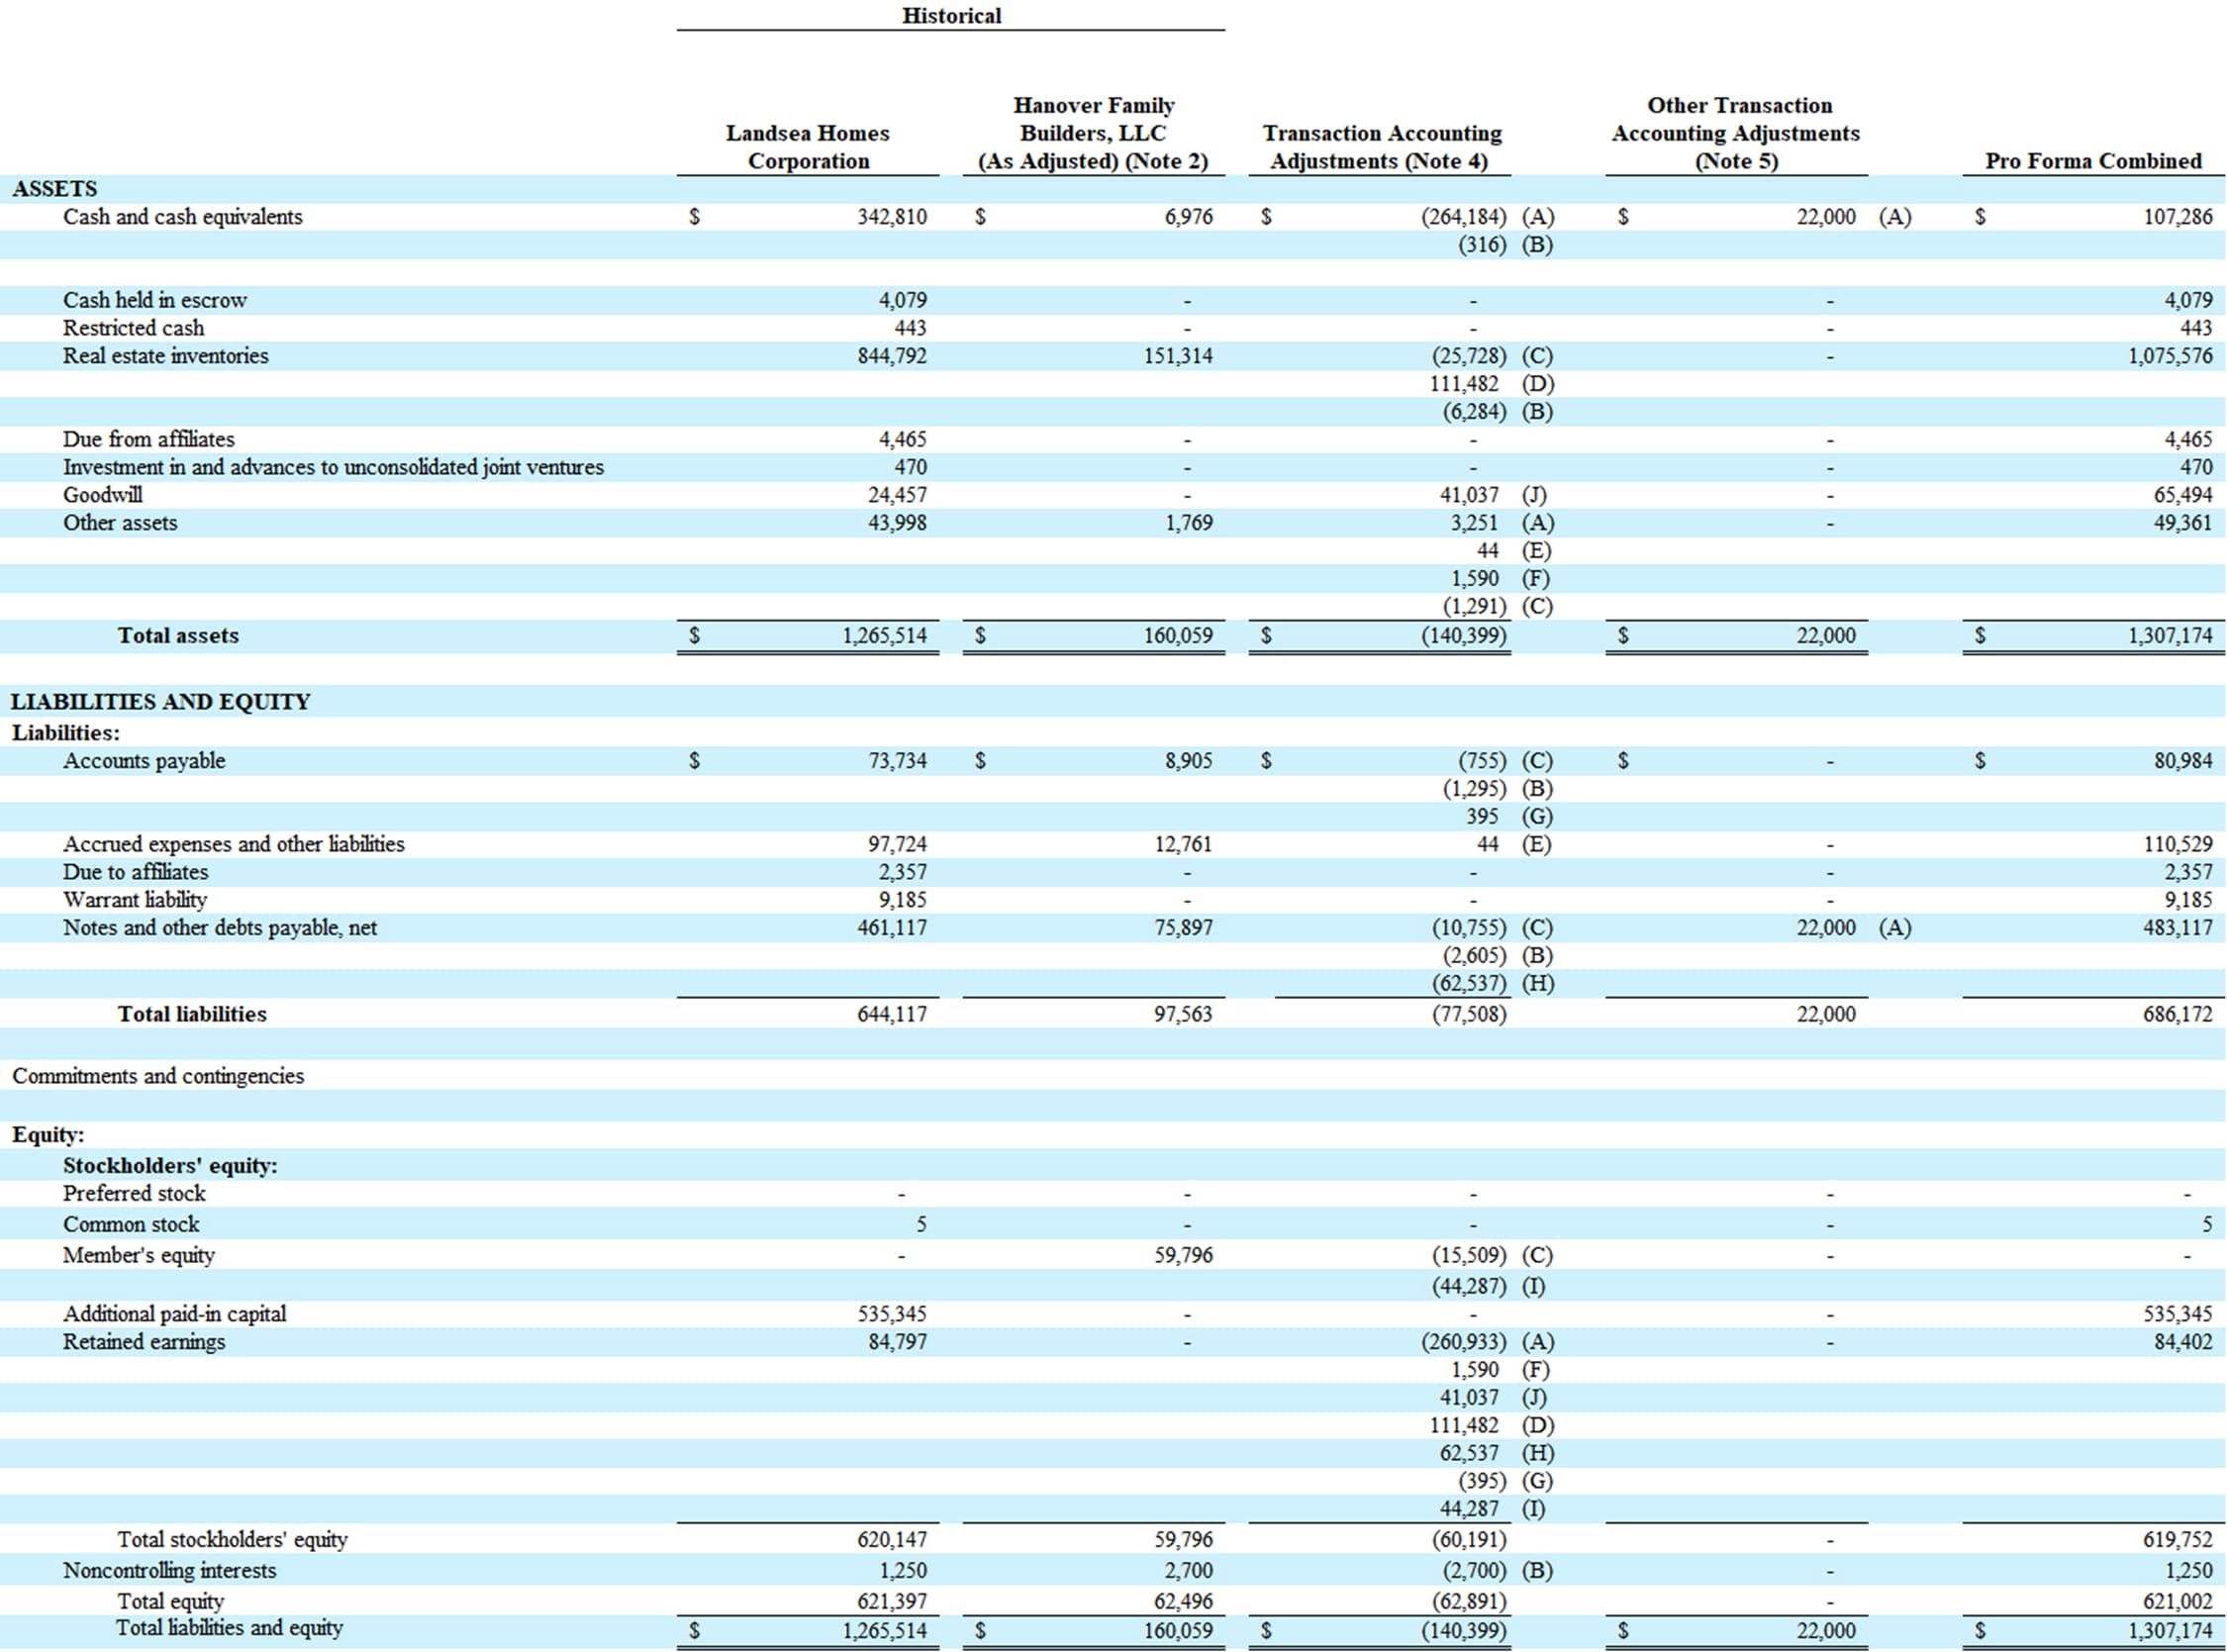2227x1652 pixels.
Task: Click the "Cash held in escrow" label
Action: [155, 300]
